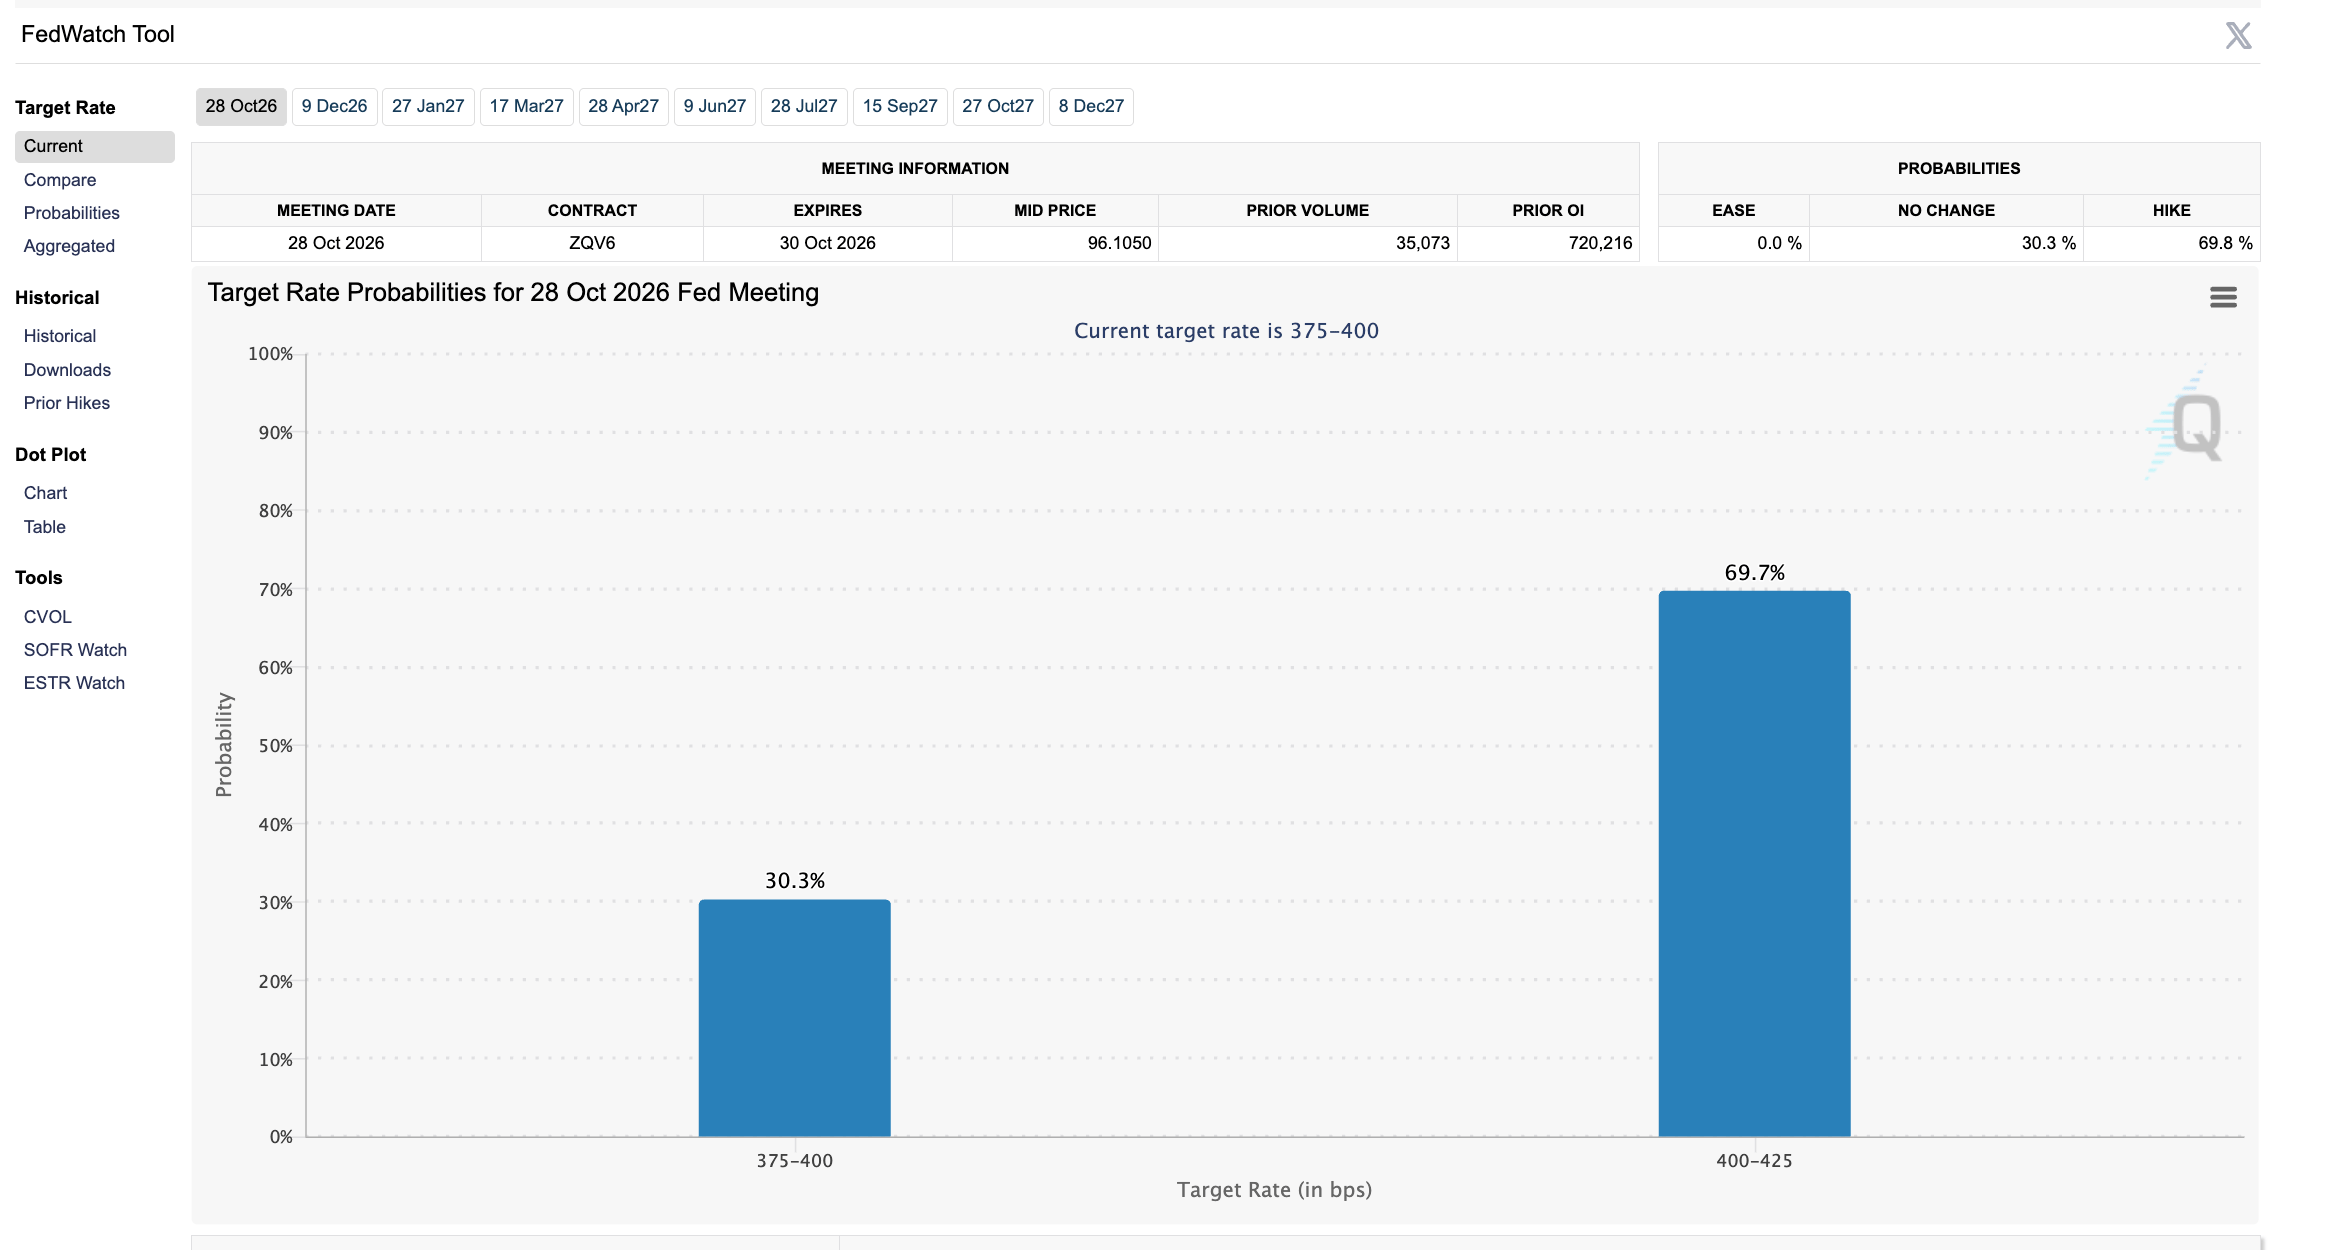Screen dimensions: 2340x1250
Task: Click the chart title for 28 Oct 2026 meeting
Action: pos(513,292)
